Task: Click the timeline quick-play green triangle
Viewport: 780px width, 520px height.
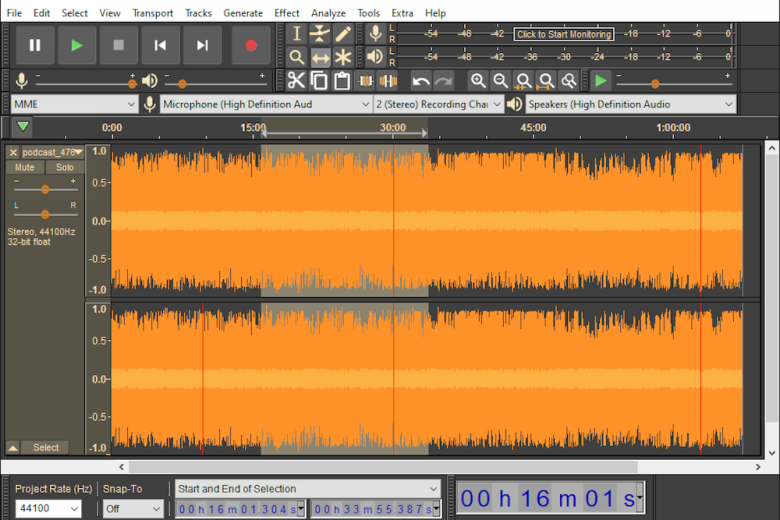Action: point(22,126)
